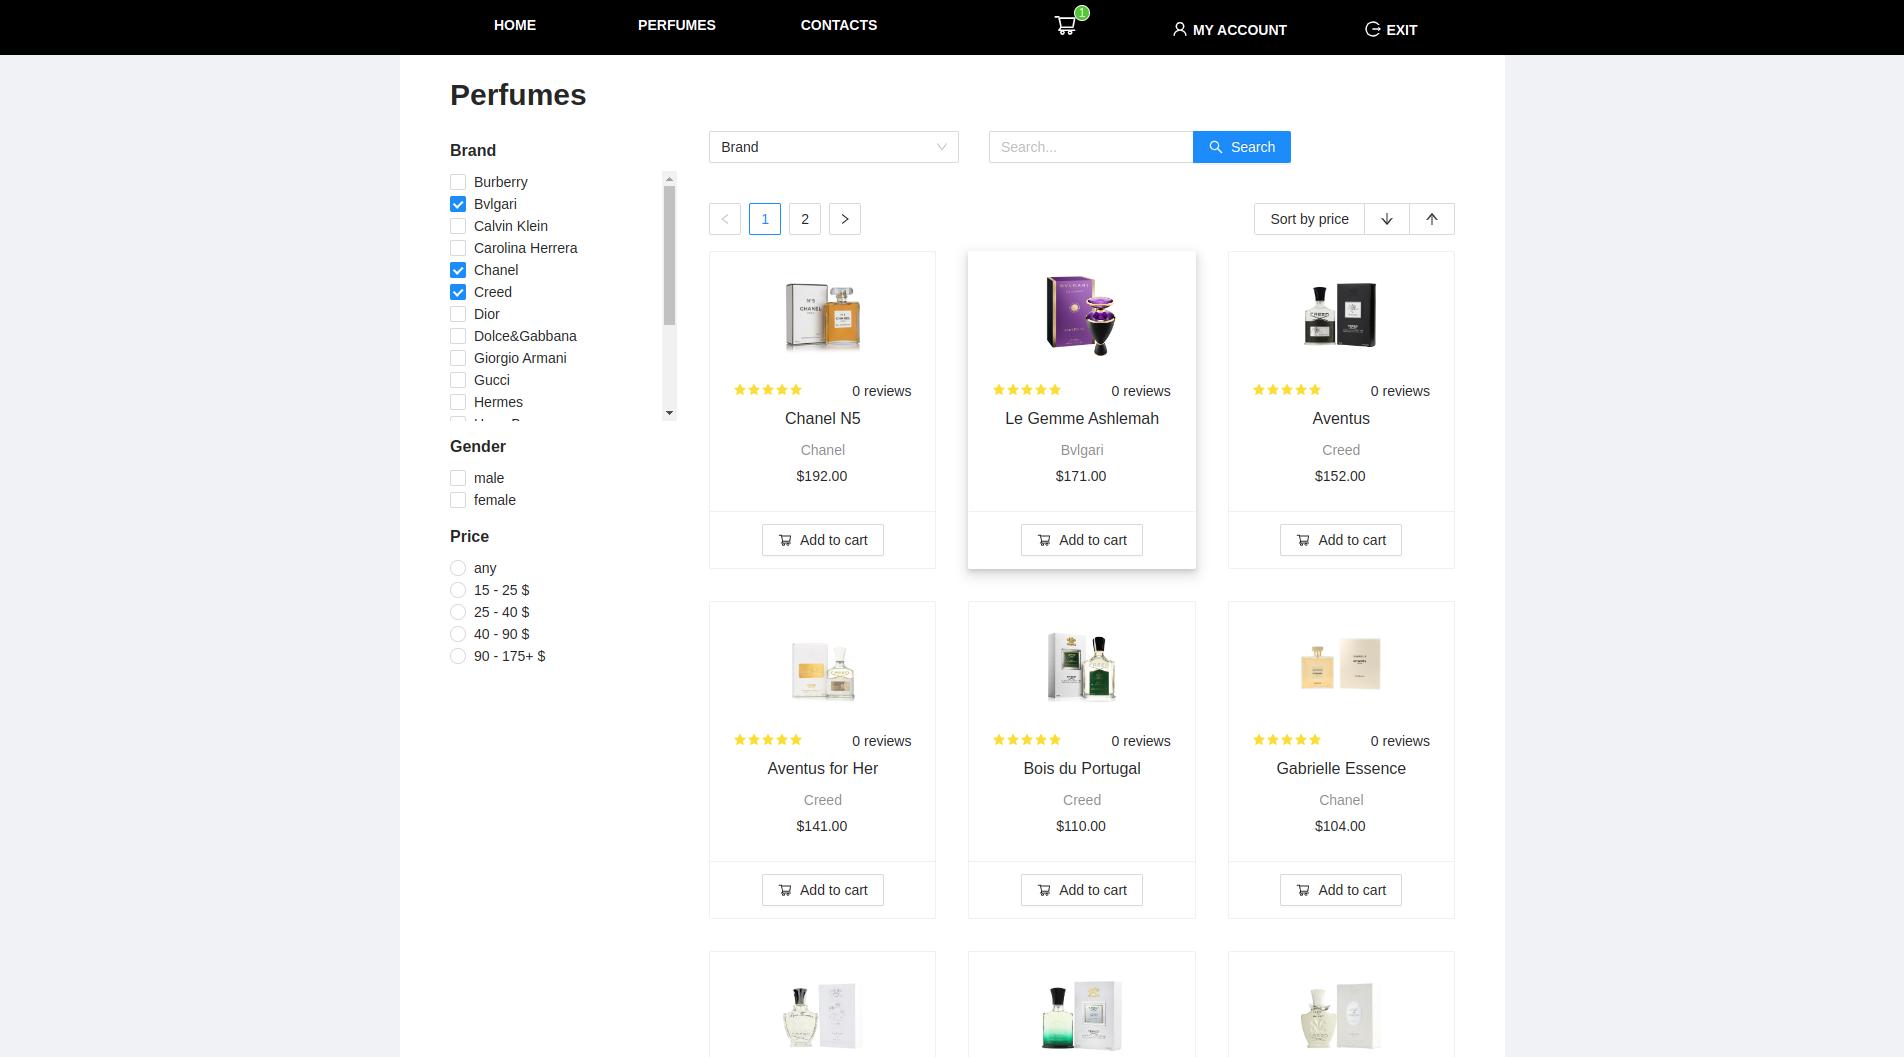1904x1057 pixels.
Task: Click the star rating of Le Gemme Ashlemah
Action: click(x=1027, y=390)
